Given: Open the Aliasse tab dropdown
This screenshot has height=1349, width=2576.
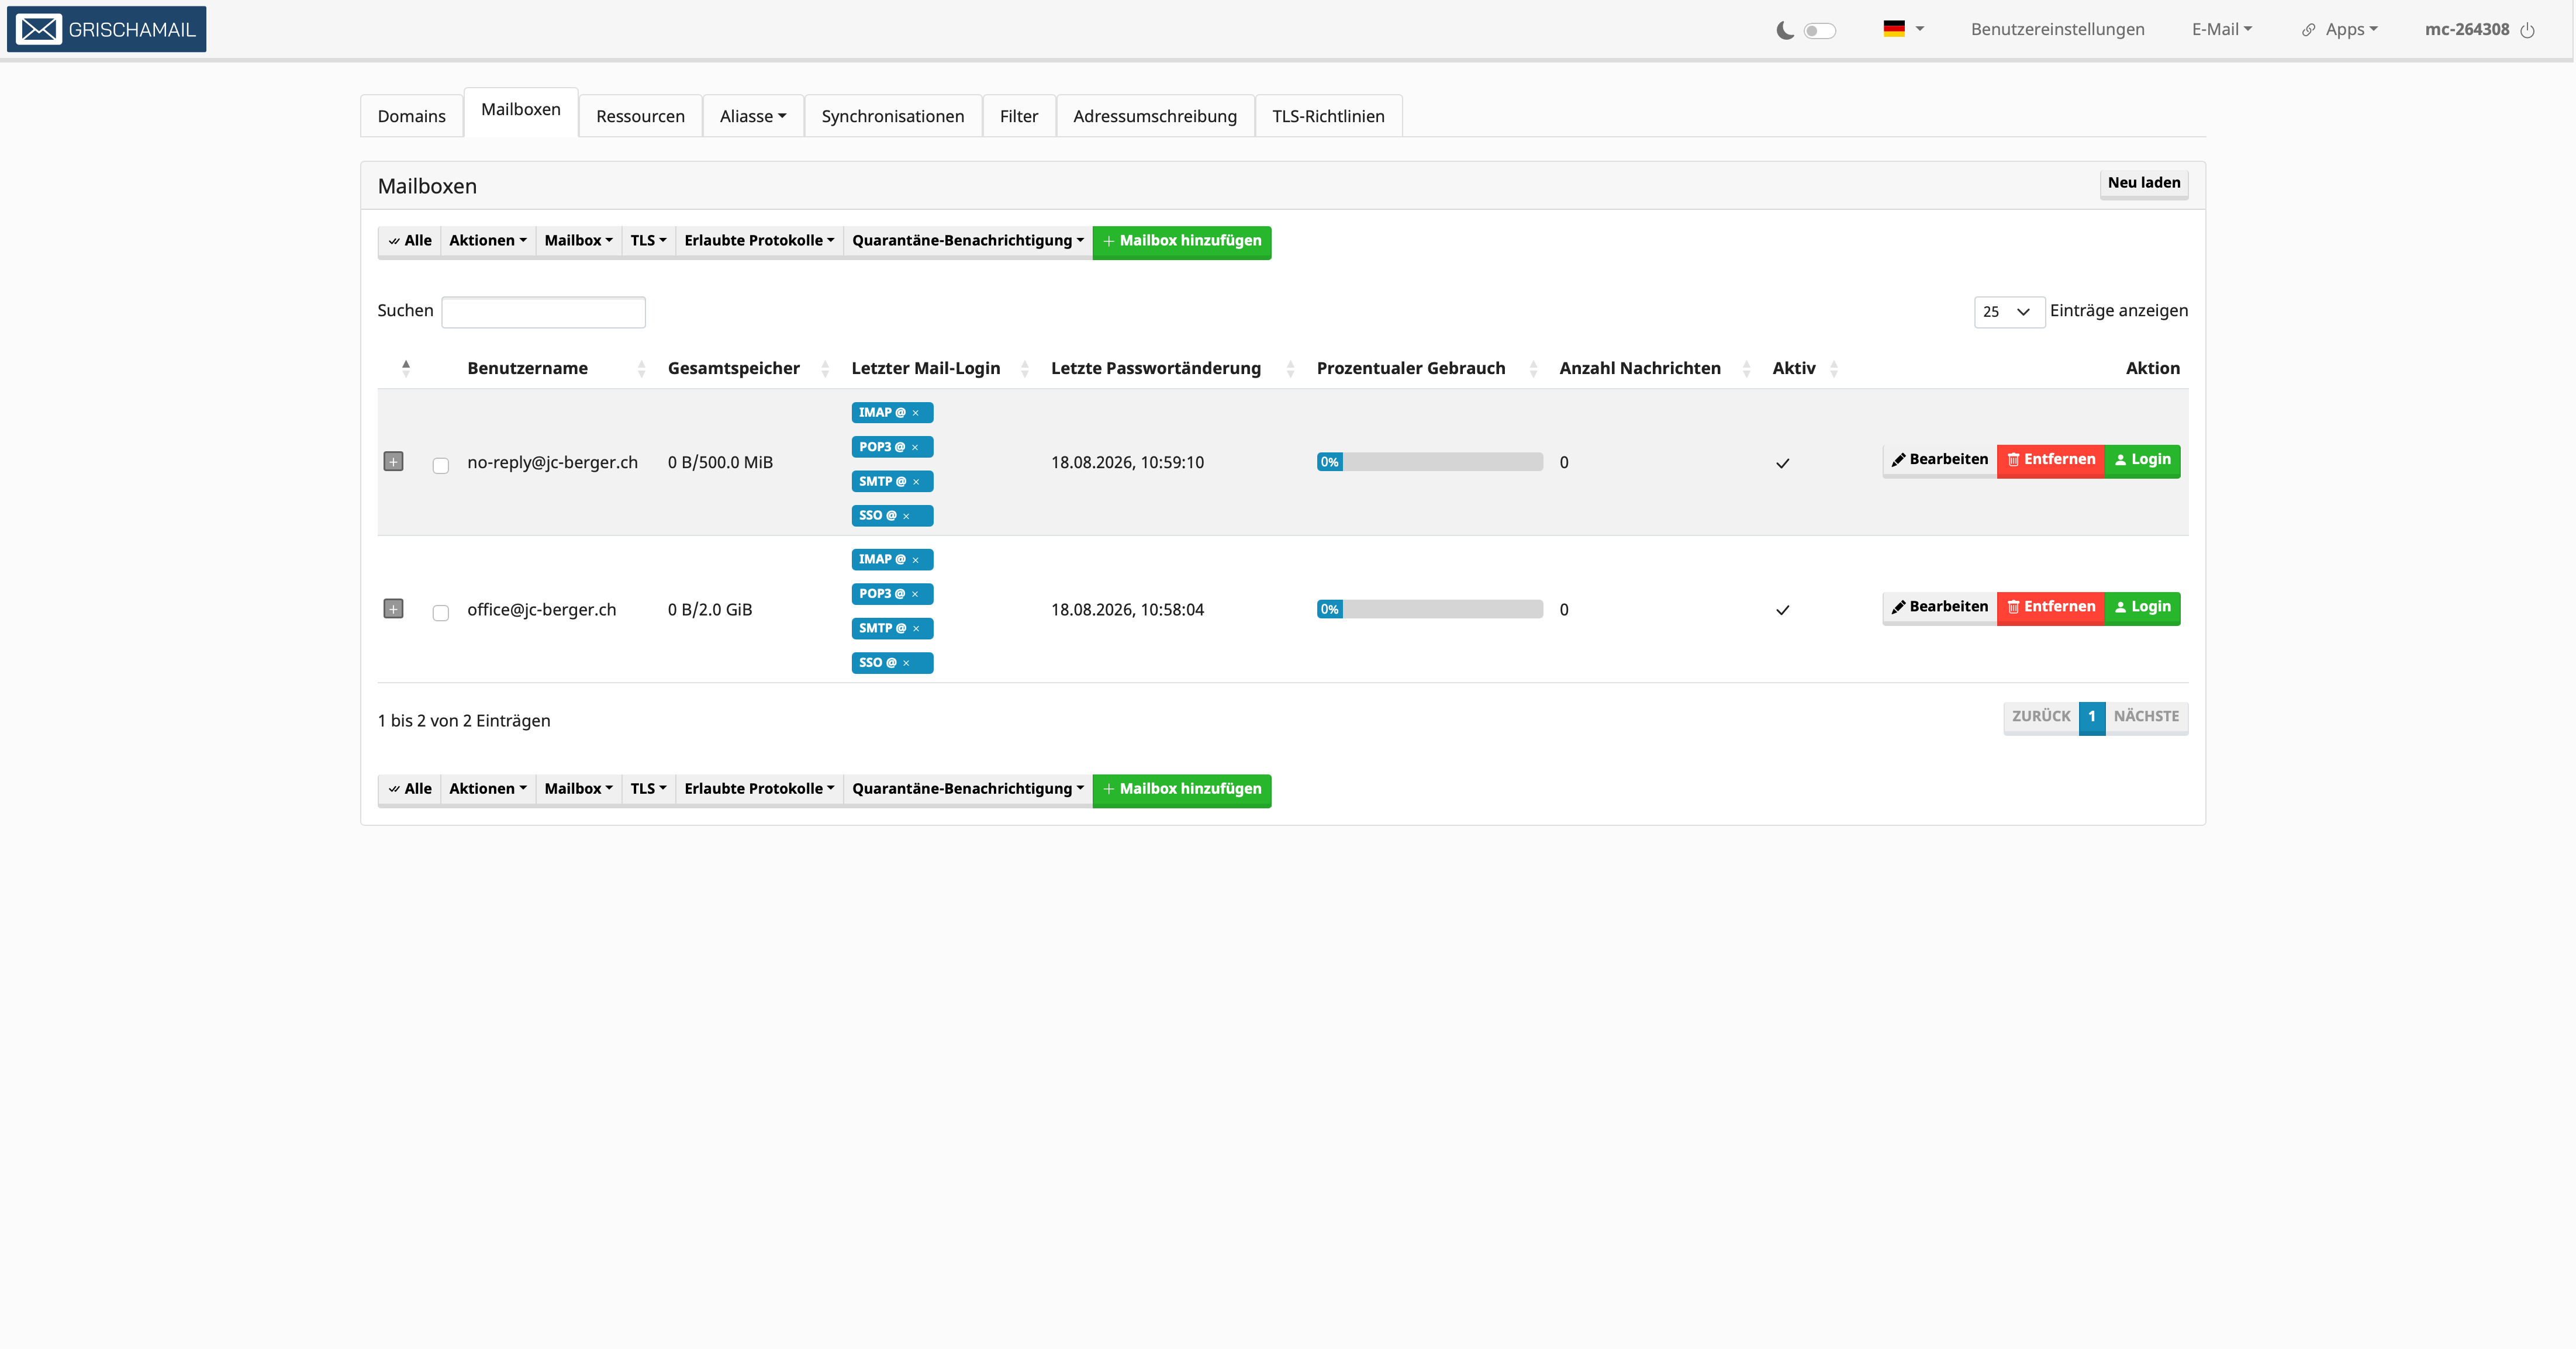Looking at the screenshot, I should click(753, 116).
